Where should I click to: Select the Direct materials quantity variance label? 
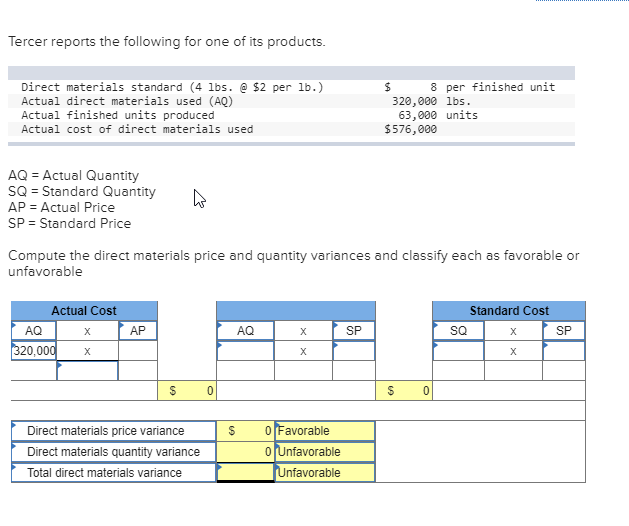click(114, 452)
